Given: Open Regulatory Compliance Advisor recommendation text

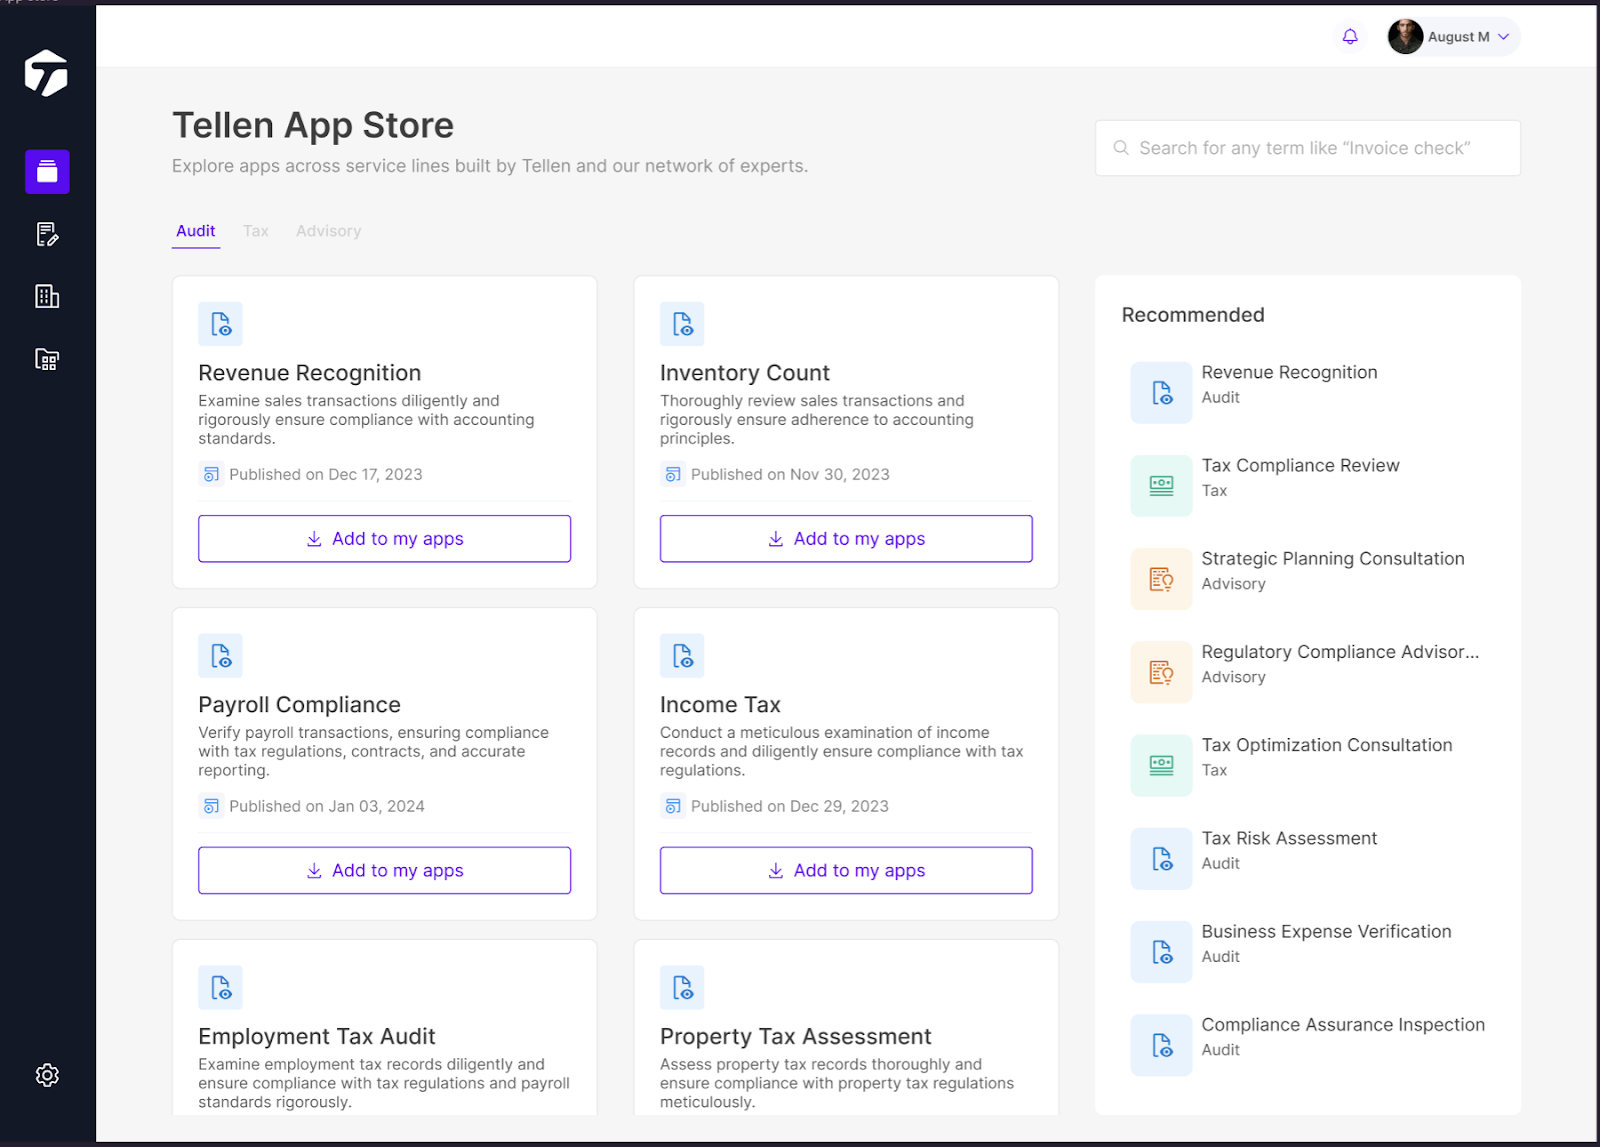Looking at the screenshot, I should [1340, 652].
